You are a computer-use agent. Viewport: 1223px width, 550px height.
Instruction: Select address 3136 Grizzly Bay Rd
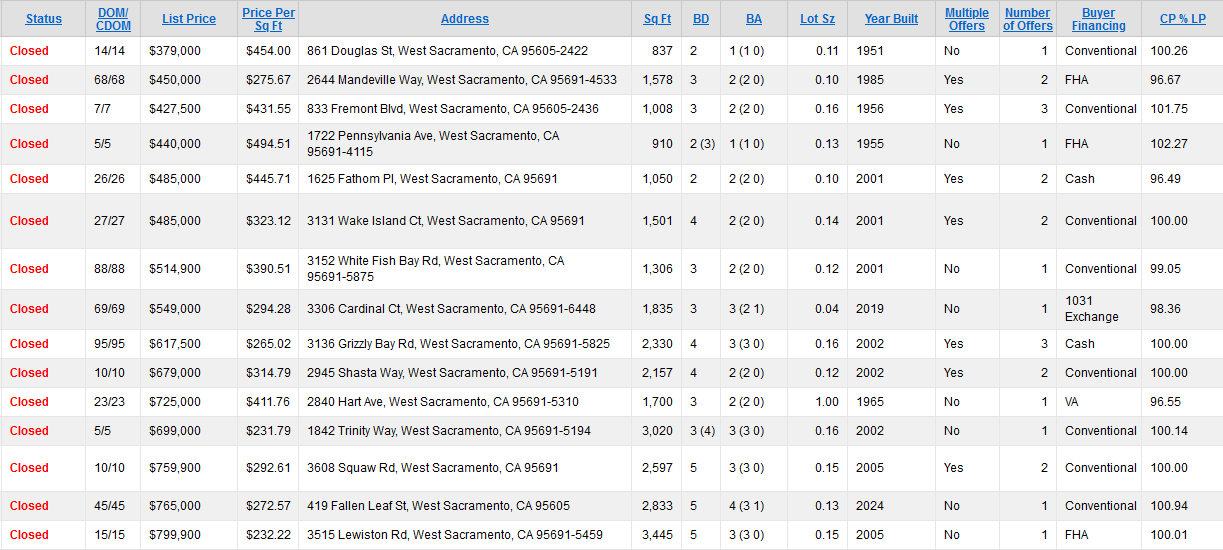pos(458,344)
